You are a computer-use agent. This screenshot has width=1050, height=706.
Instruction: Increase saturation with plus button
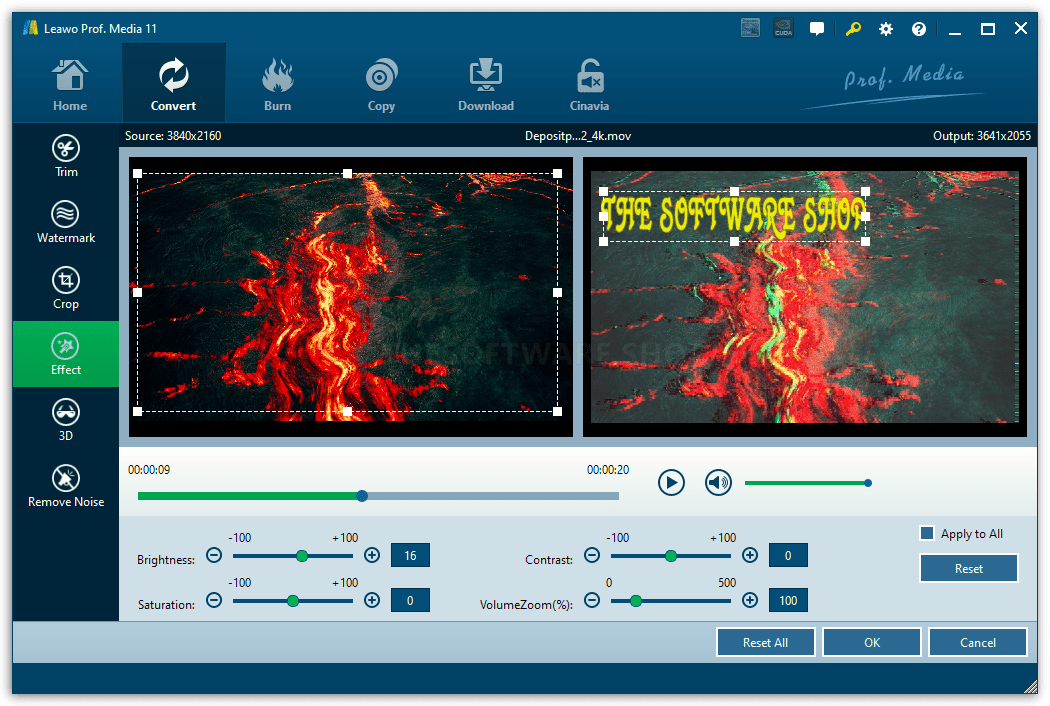[372, 600]
